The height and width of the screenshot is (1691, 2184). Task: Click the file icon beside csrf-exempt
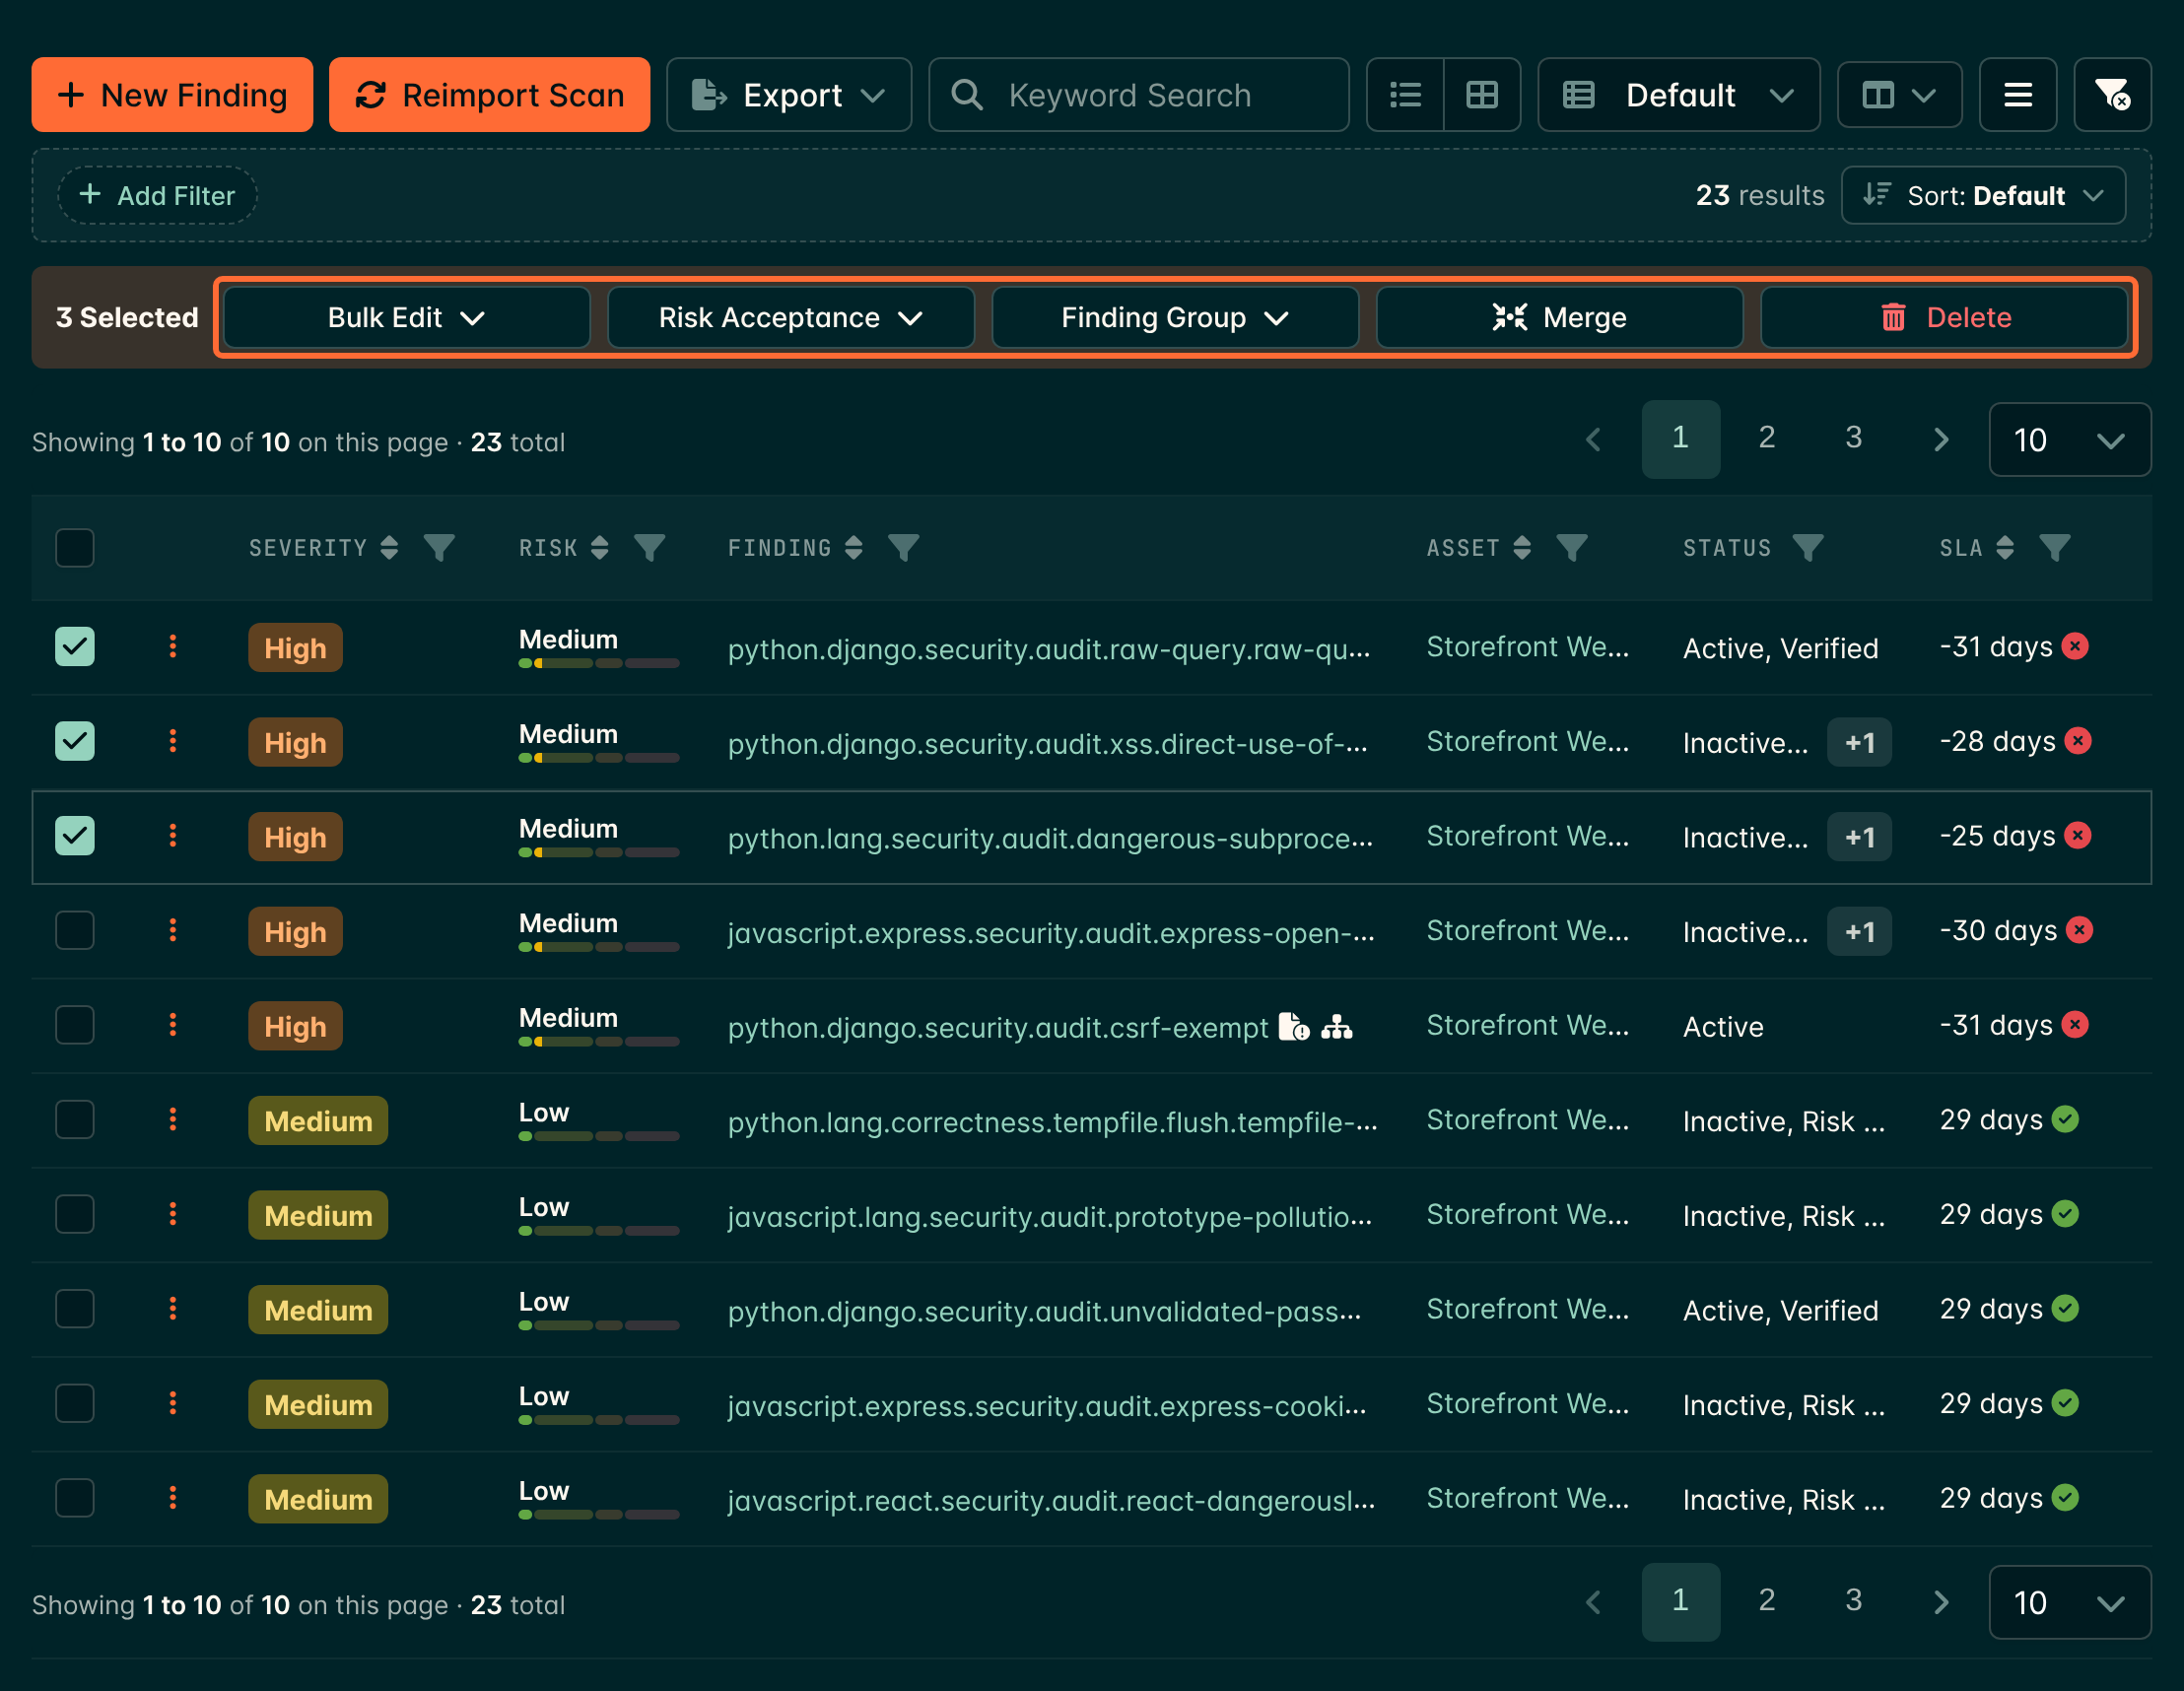point(1293,1026)
